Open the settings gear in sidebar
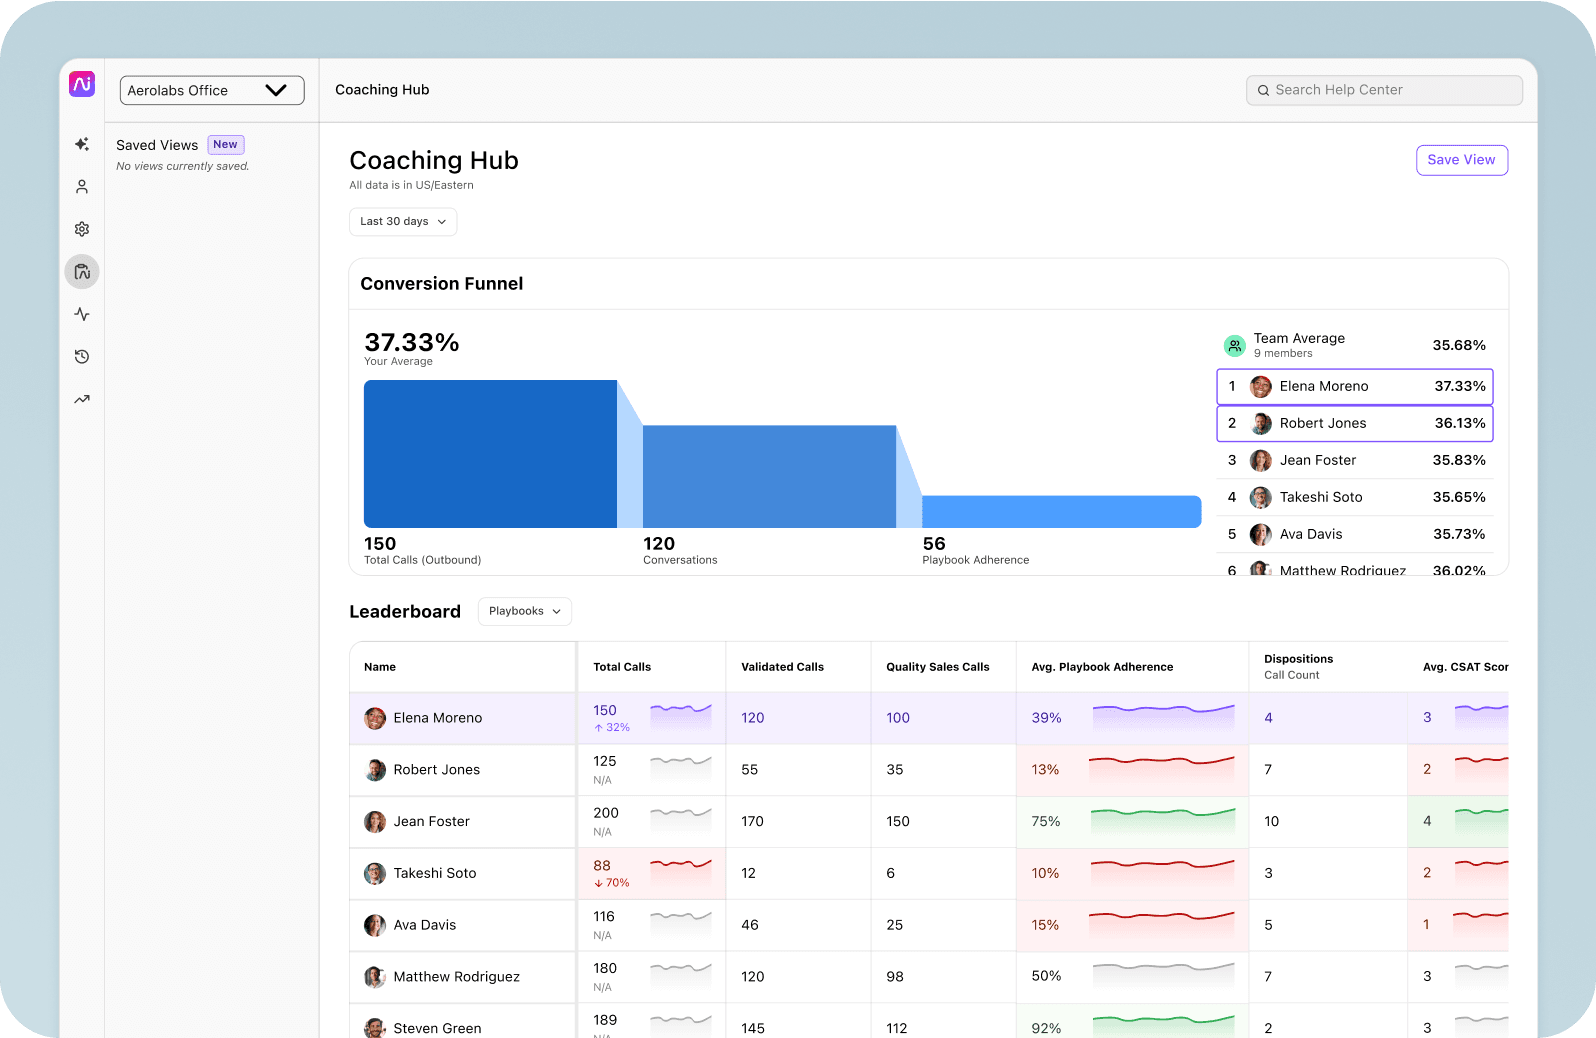 click(x=82, y=229)
